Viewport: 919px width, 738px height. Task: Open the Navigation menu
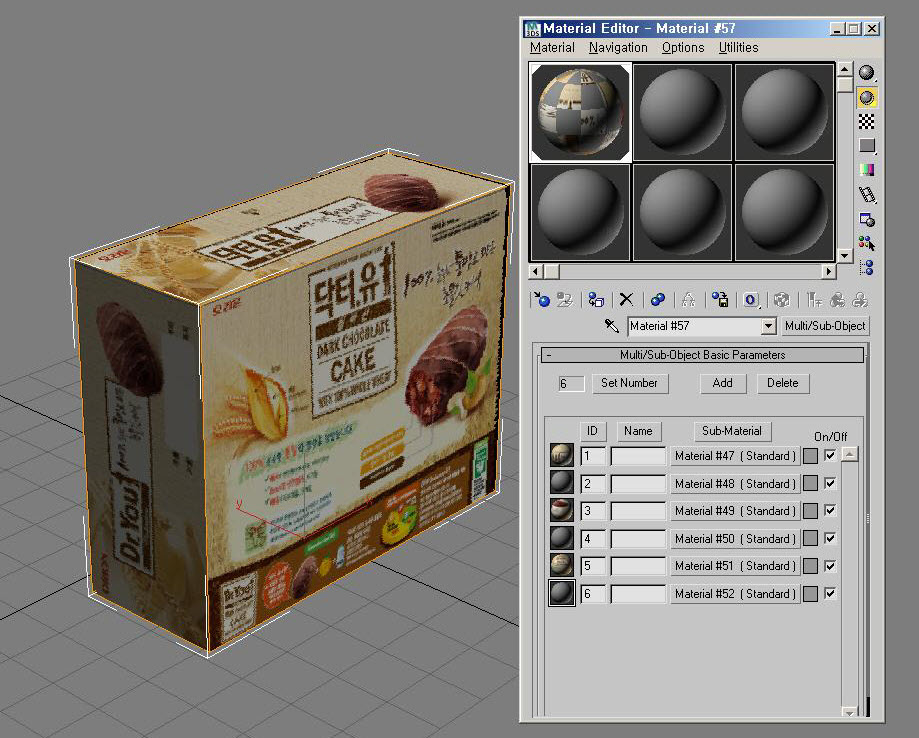(618, 47)
